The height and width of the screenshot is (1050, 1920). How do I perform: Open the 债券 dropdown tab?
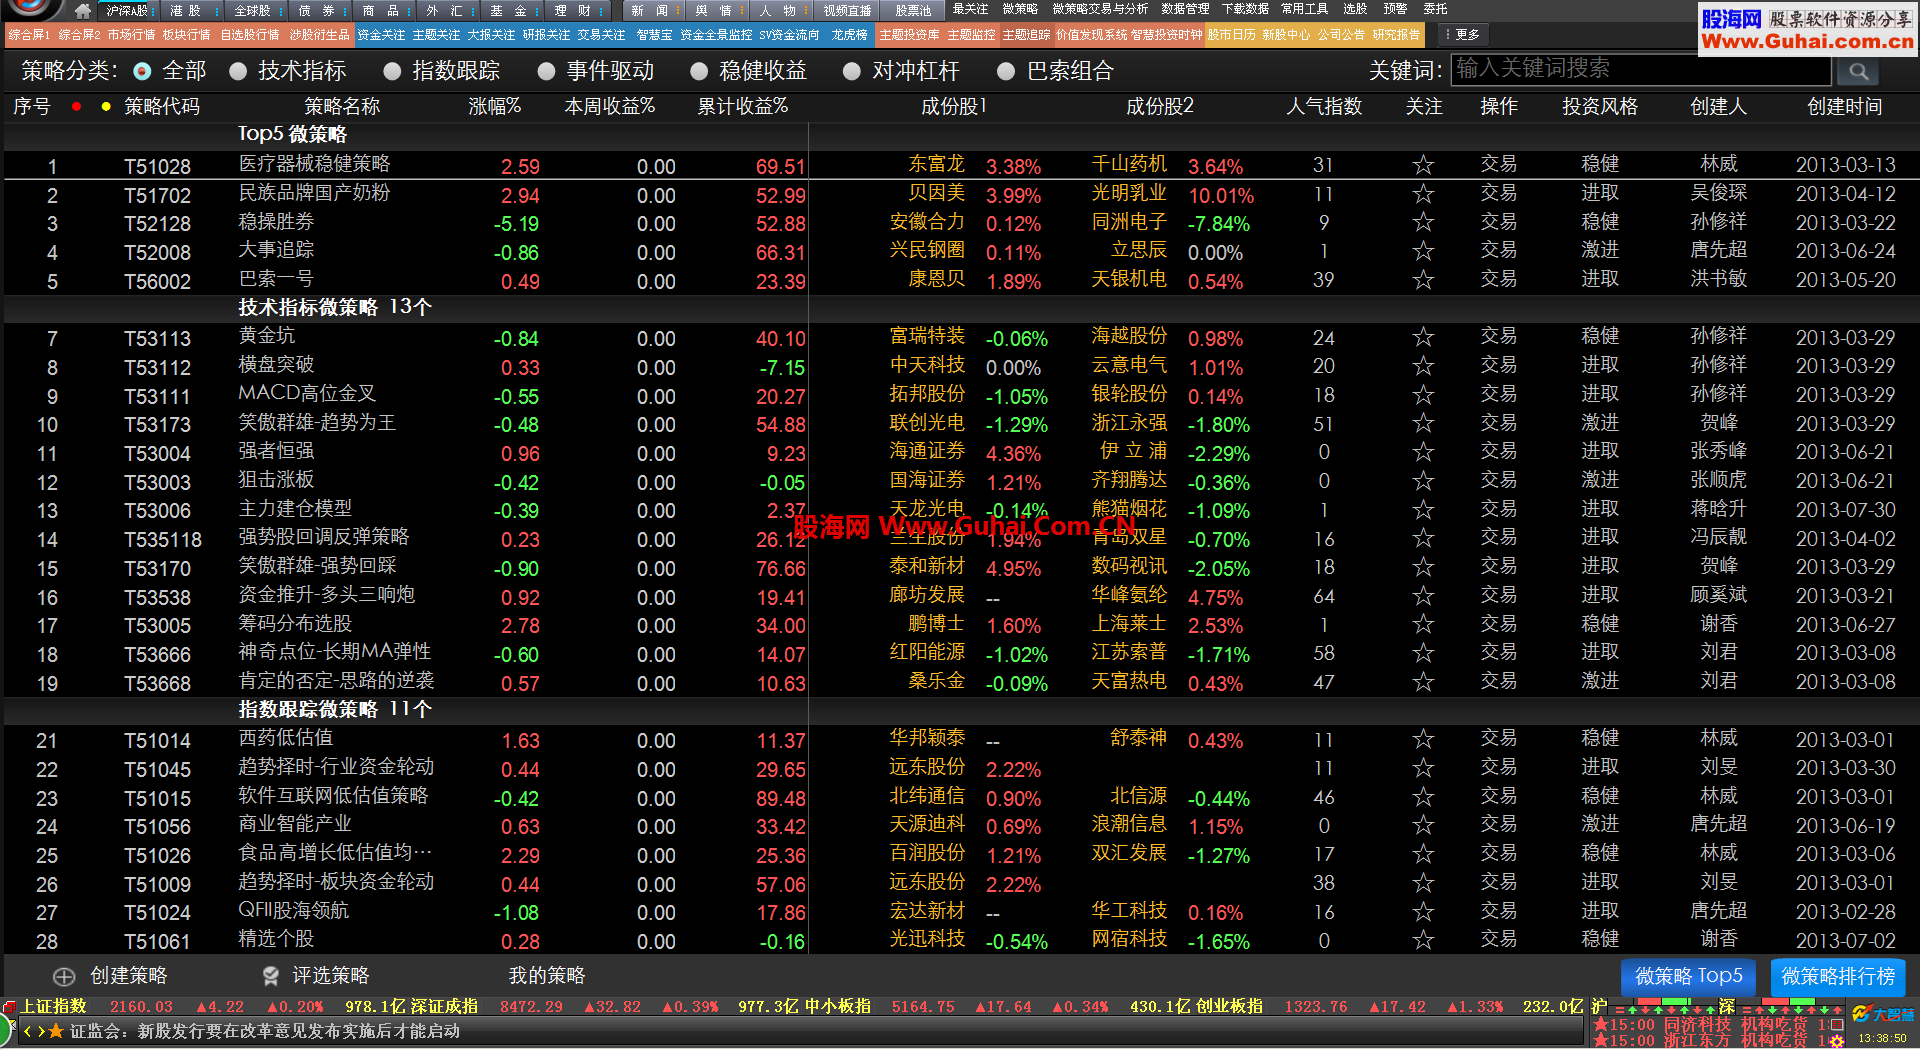pyautogui.click(x=320, y=11)
